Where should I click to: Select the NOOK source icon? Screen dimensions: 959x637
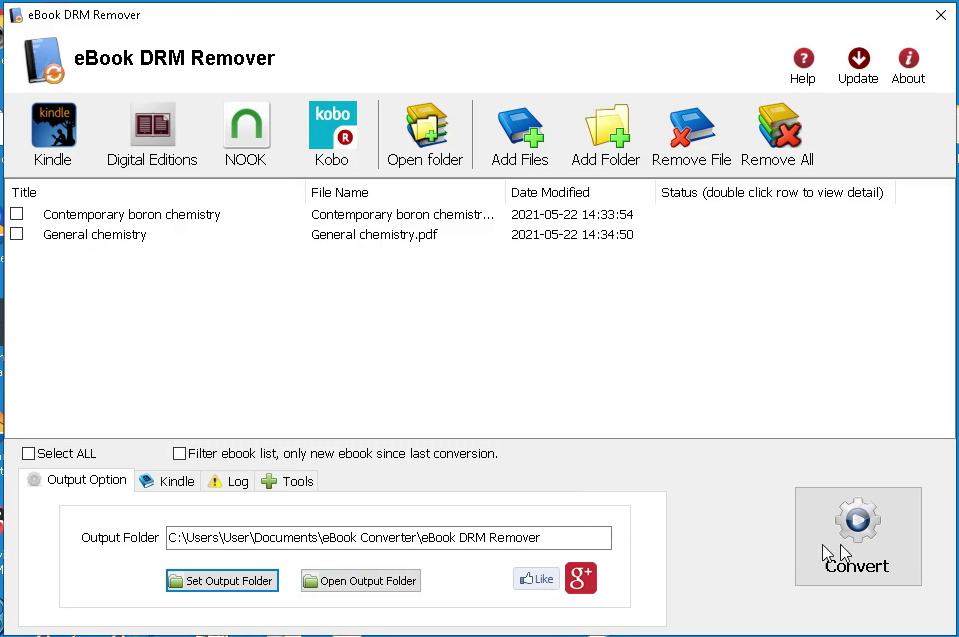246,125
